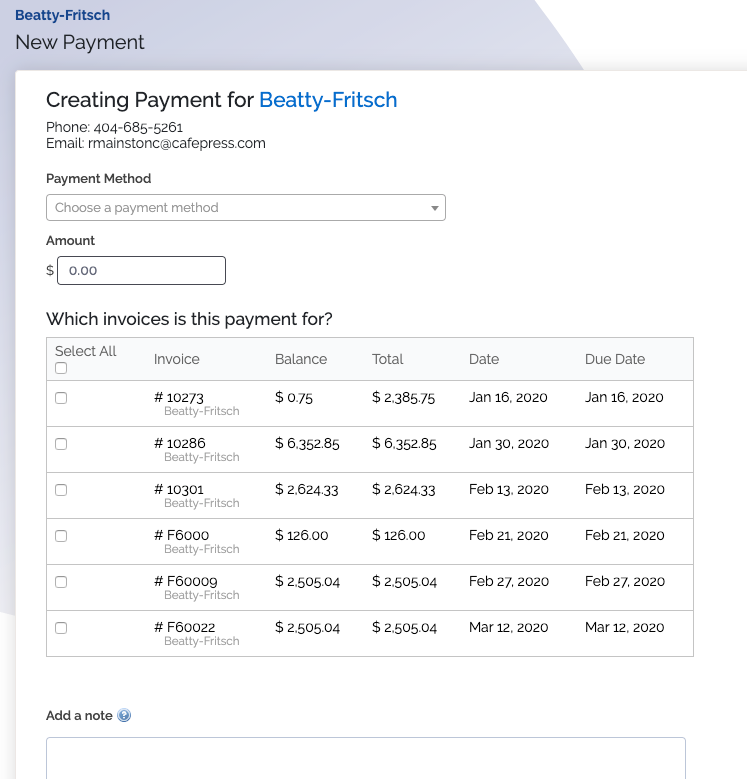Click balance $ 0.75
Screen dimensions: 747x779
click(294, 397)
